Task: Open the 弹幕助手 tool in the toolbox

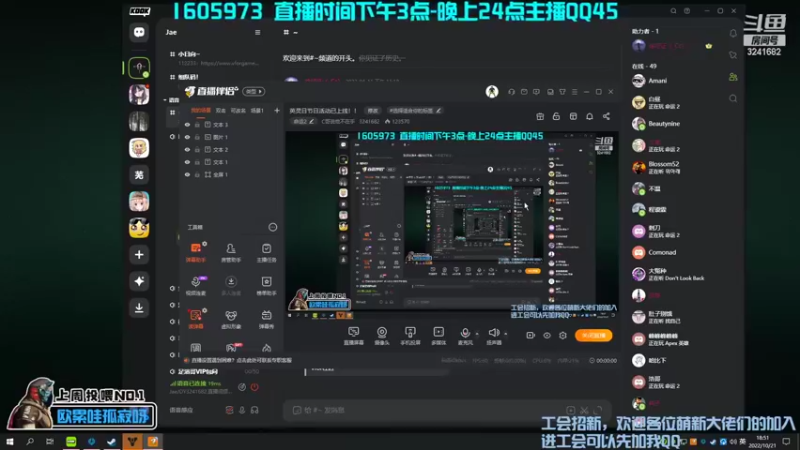Action: pos(196,252)
